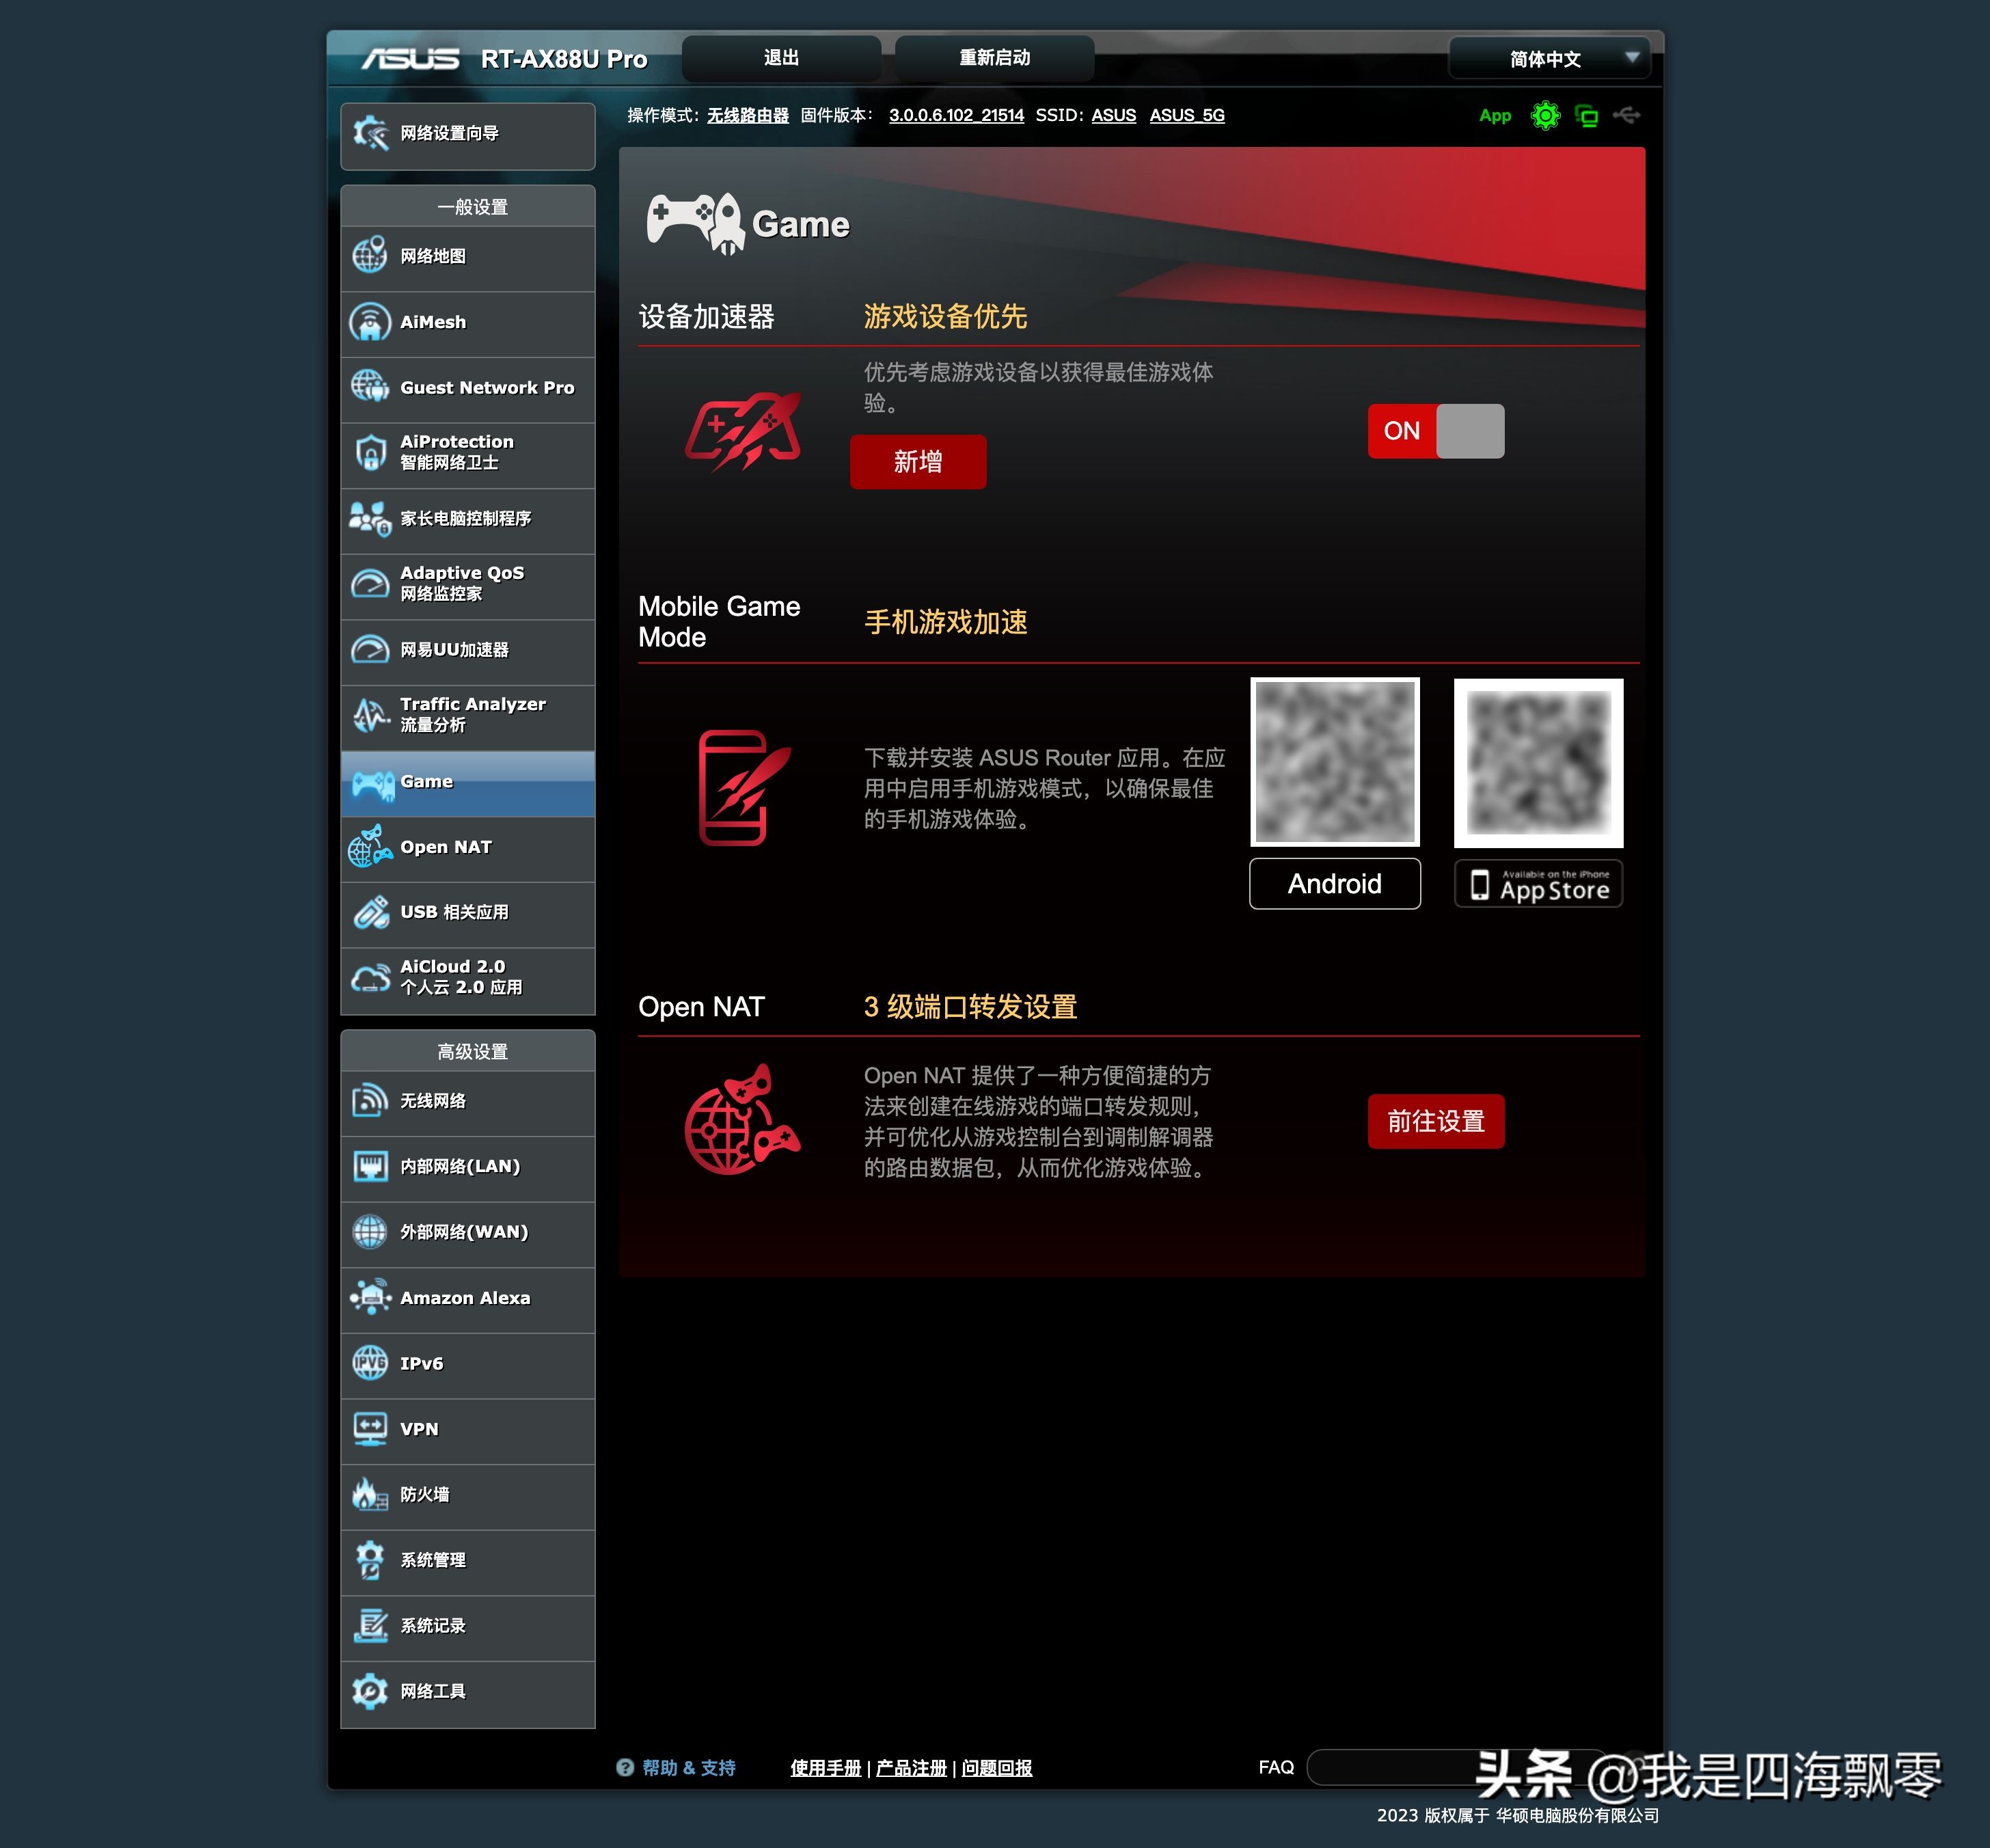Click the ASUS_5G SSID link
The height and width of the screenshot is (1848, 1990).
click(1187, 115)
